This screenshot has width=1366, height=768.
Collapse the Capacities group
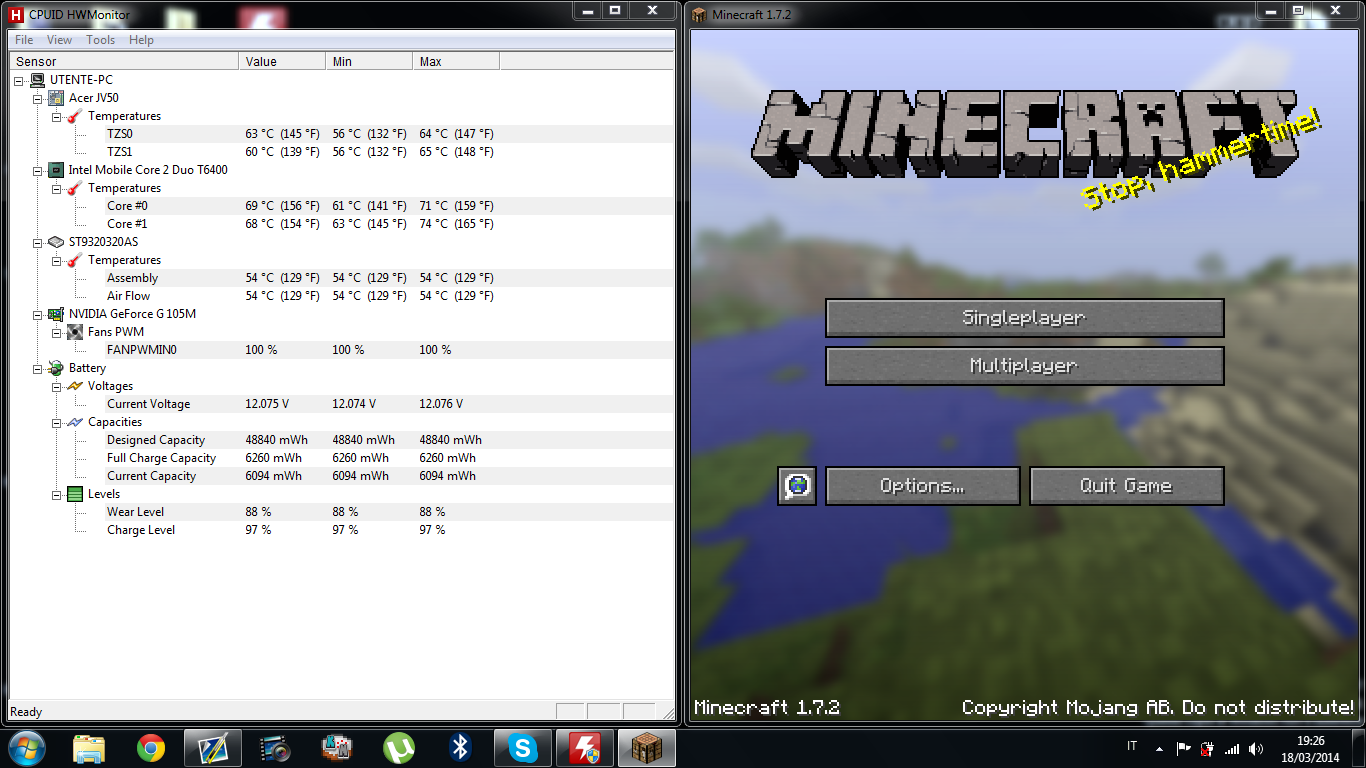click(57, 422)
